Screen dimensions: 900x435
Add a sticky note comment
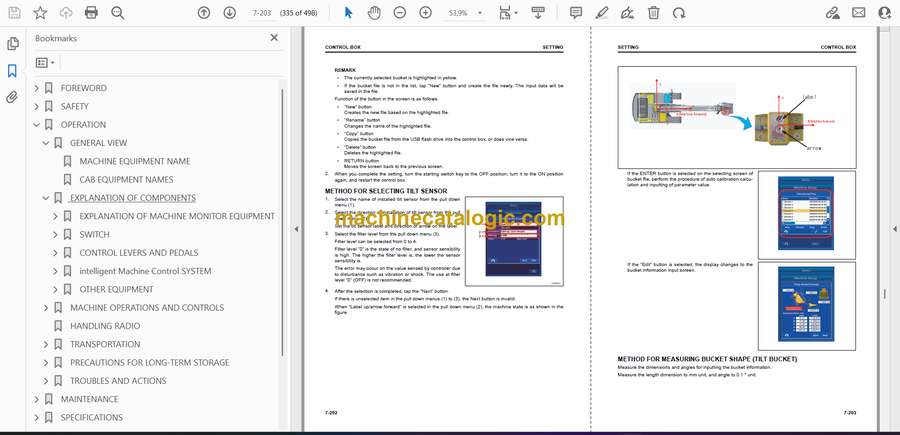coord(576,13)
